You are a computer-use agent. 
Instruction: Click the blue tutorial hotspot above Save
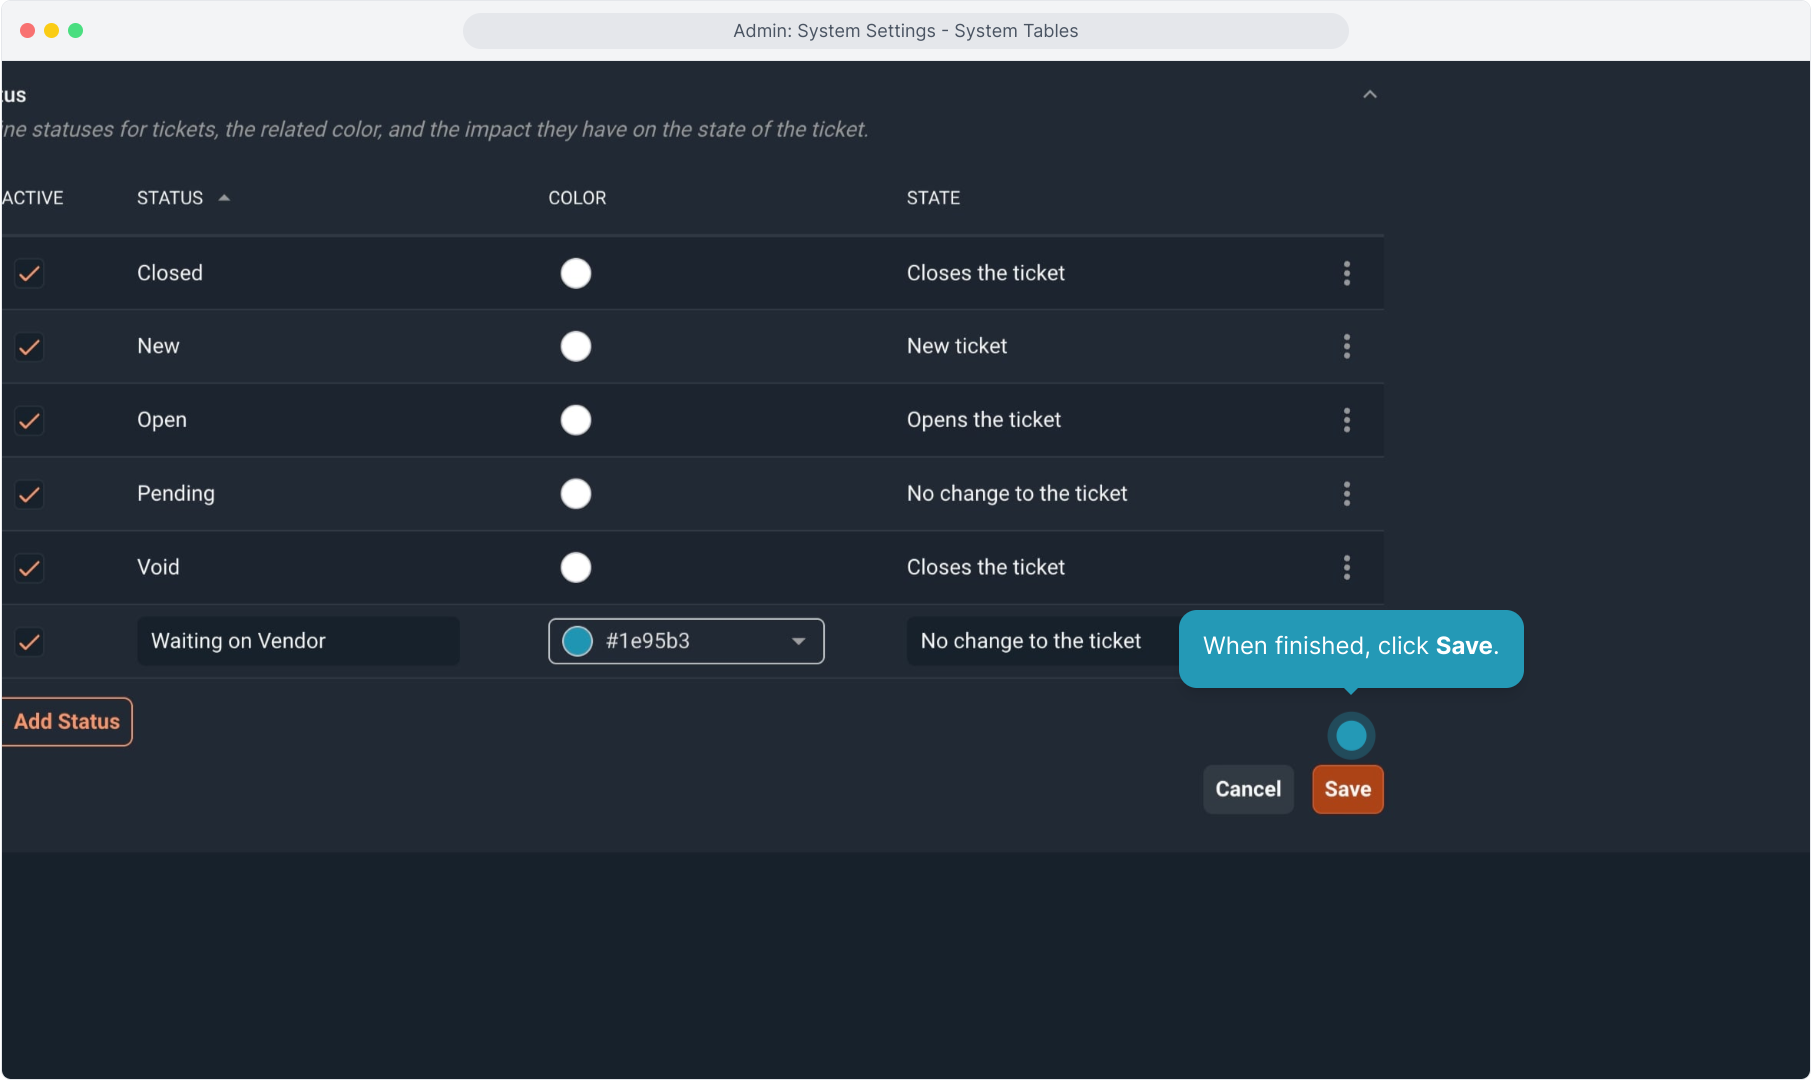[x=1351, y=736]
